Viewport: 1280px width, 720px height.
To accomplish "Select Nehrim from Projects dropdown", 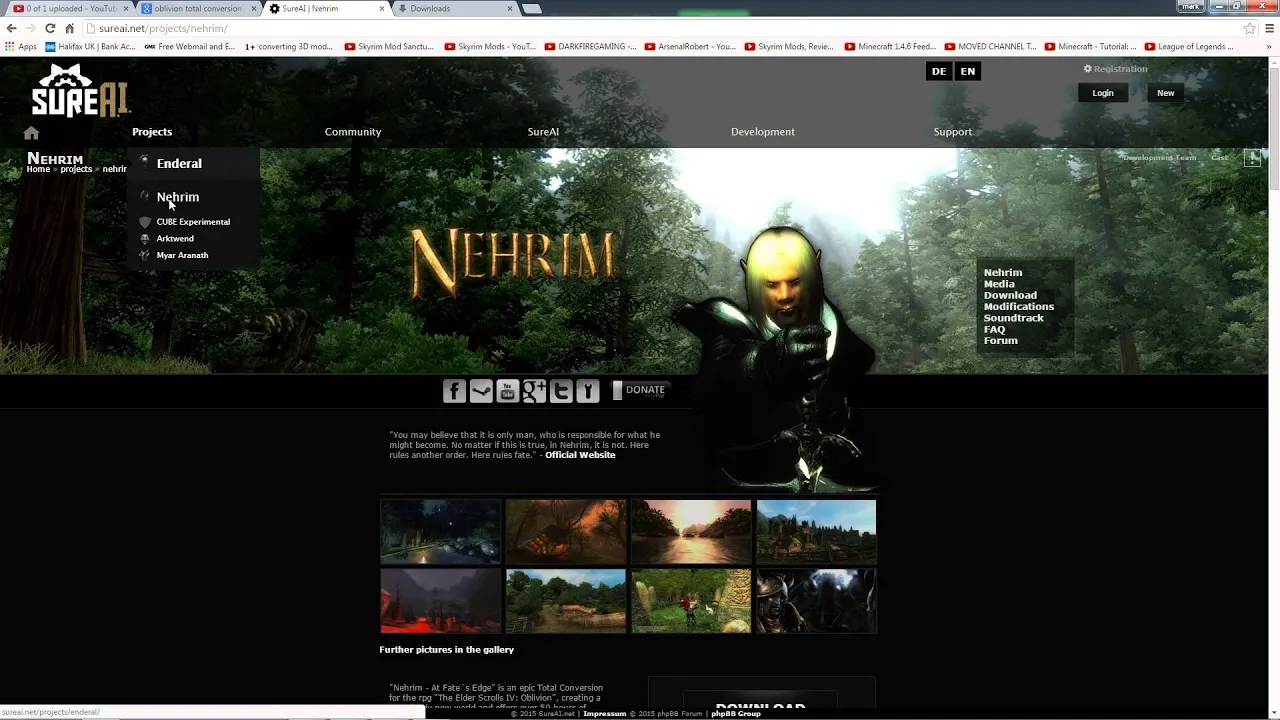I will click(178, 197).
